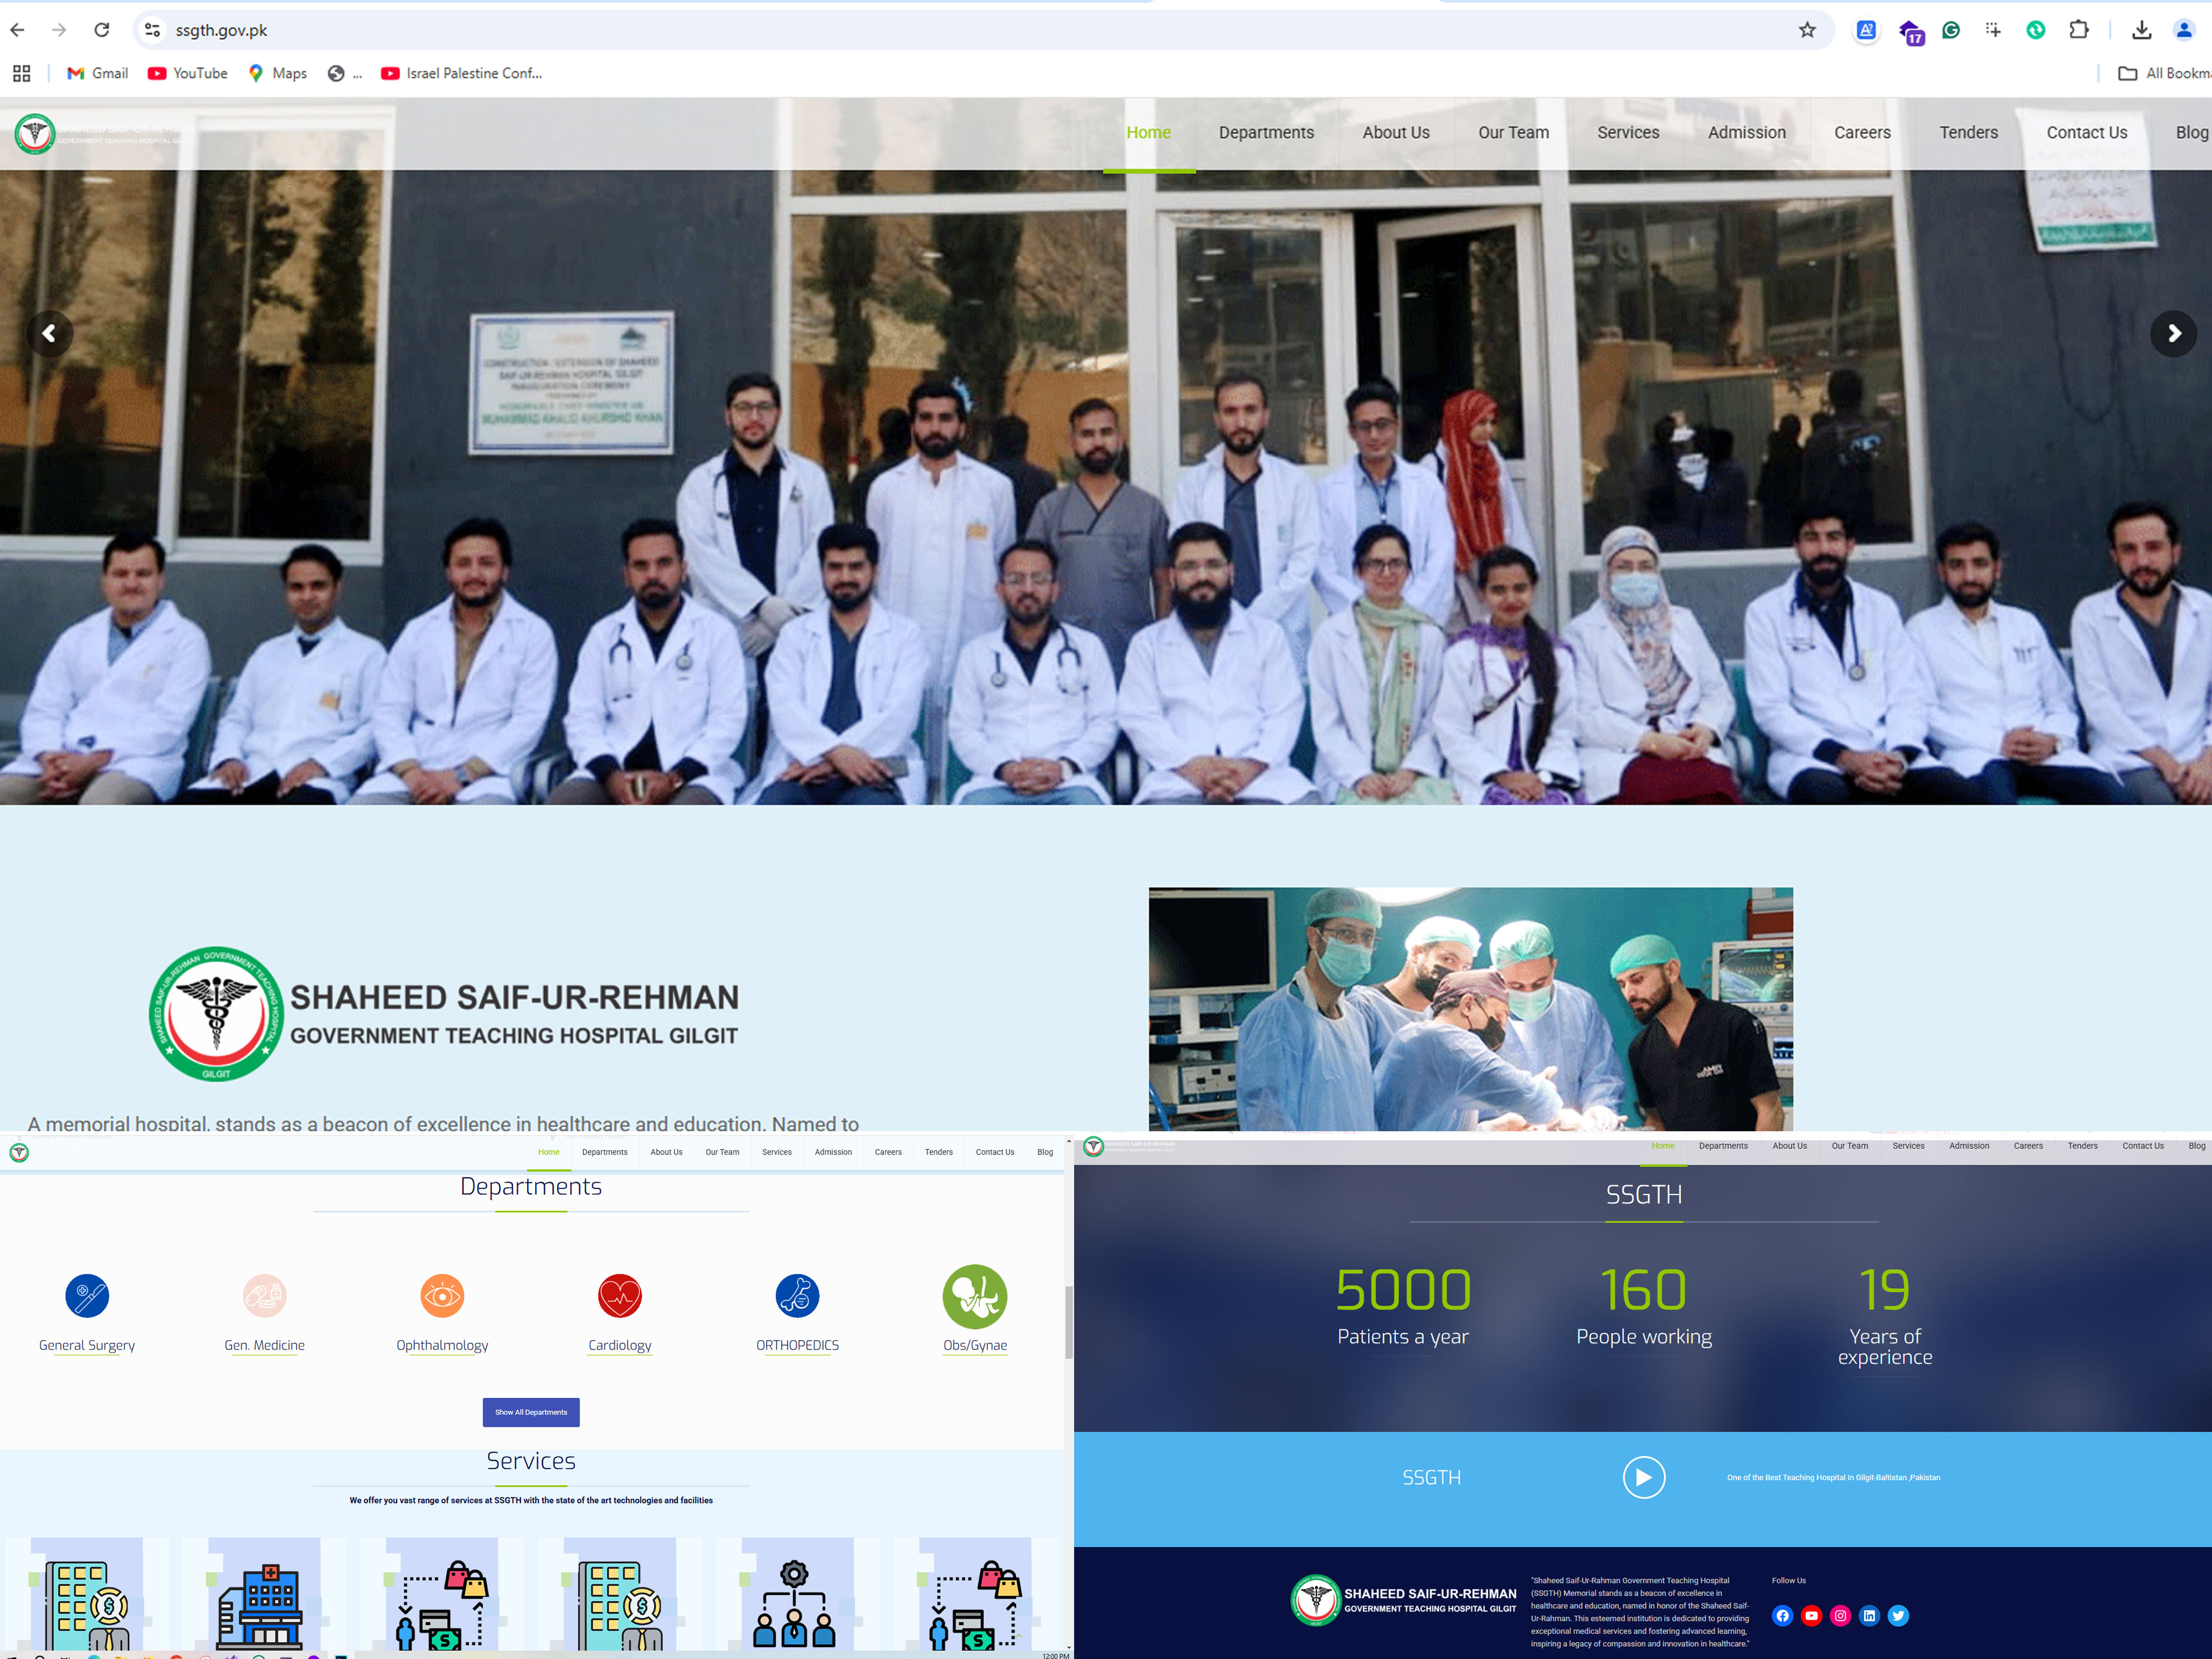
Task: Open the Twitter icon in footer
Action: click(1898, 1615)
